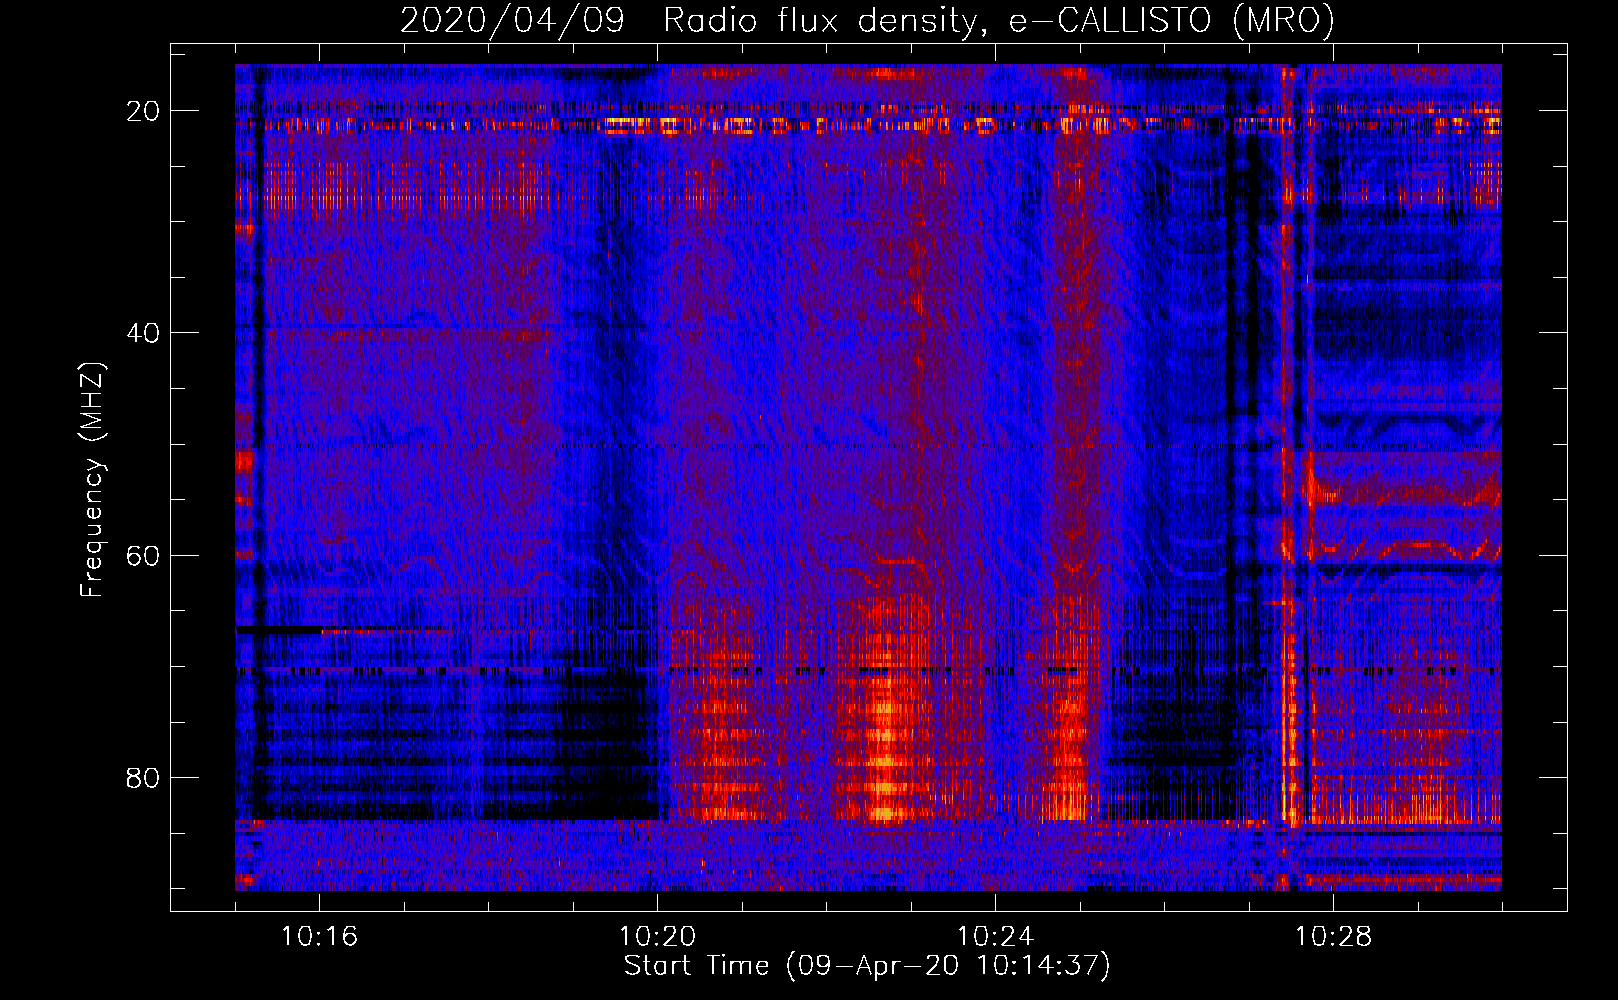Click the 60 frequency tick label

143,555
